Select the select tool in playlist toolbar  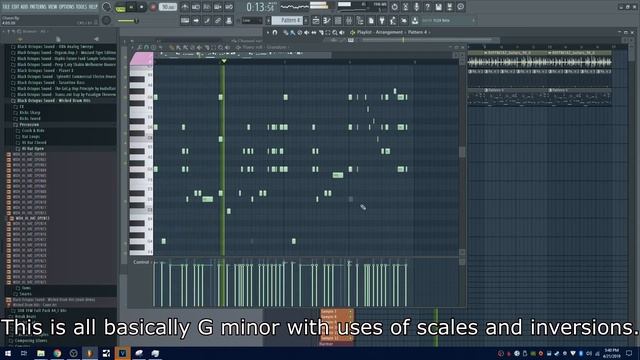pos(328,33)
